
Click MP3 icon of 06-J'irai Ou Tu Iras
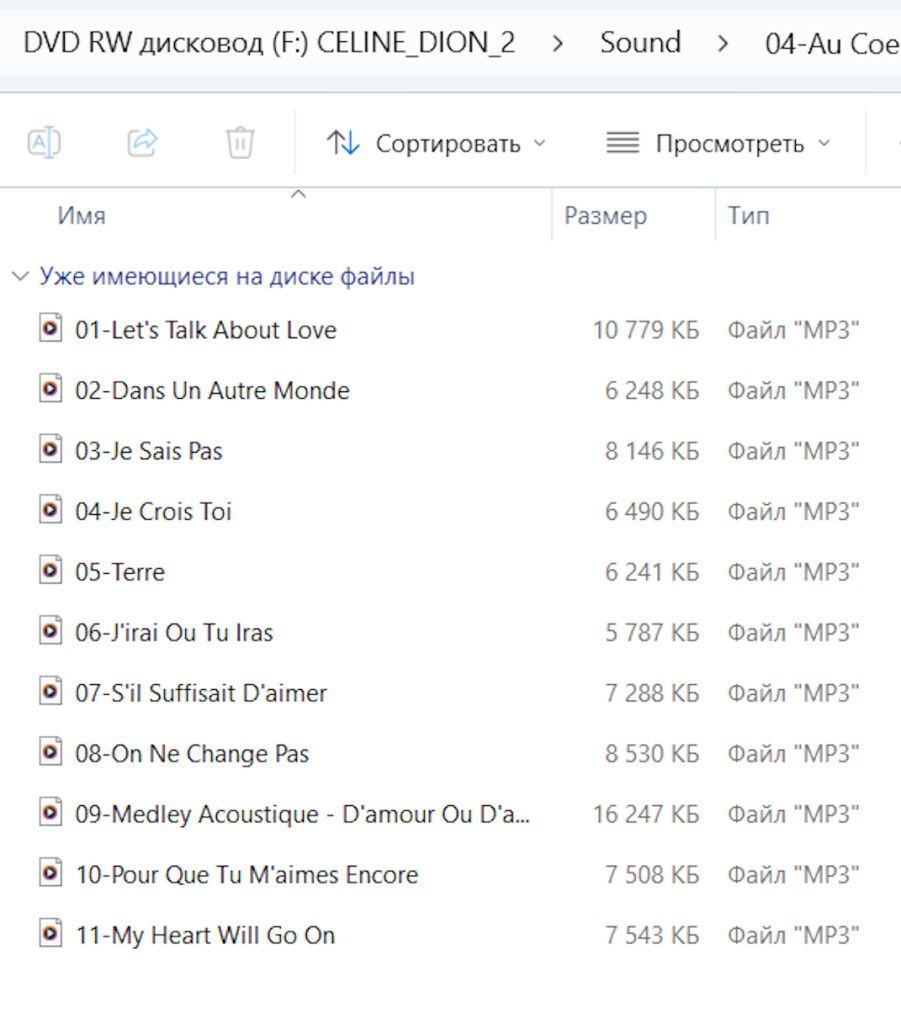pos(50,631)
